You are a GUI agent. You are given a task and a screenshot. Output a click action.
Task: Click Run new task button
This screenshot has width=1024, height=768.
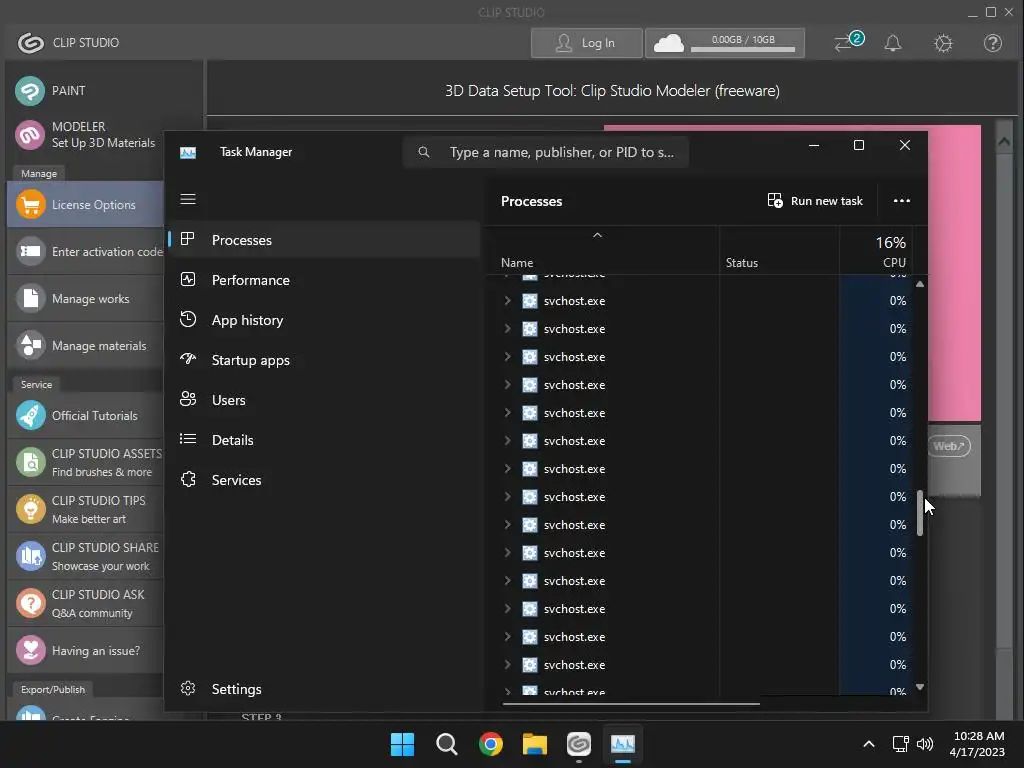[815, 200]
